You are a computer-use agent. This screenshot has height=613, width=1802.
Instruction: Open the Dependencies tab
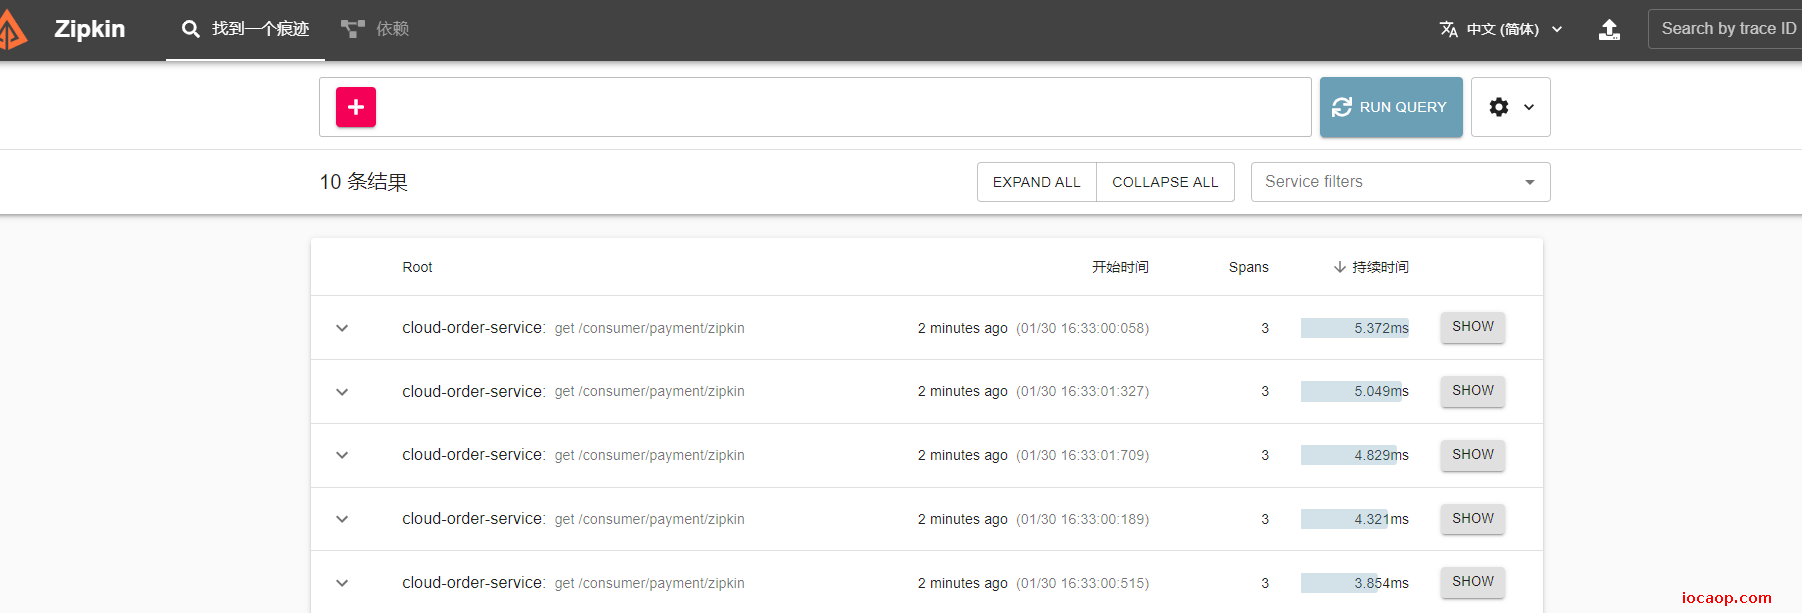(375, 29)
